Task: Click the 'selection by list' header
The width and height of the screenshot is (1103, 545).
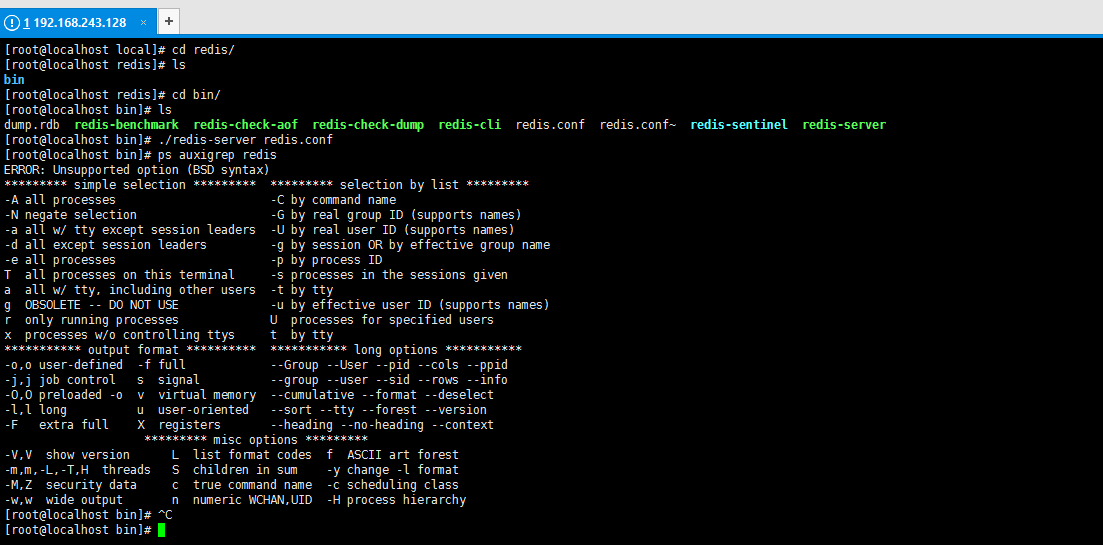Action: [400, 184]
